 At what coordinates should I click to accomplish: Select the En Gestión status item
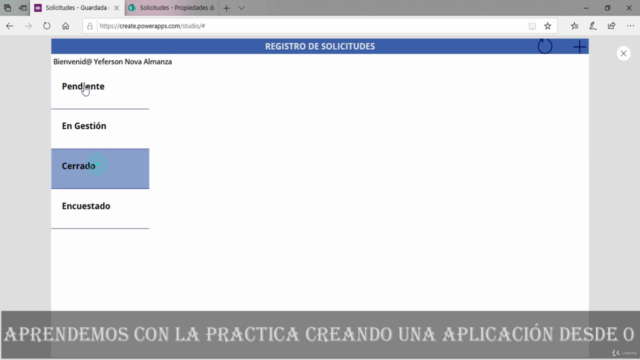pyautogui.click(x=100, y=129)
